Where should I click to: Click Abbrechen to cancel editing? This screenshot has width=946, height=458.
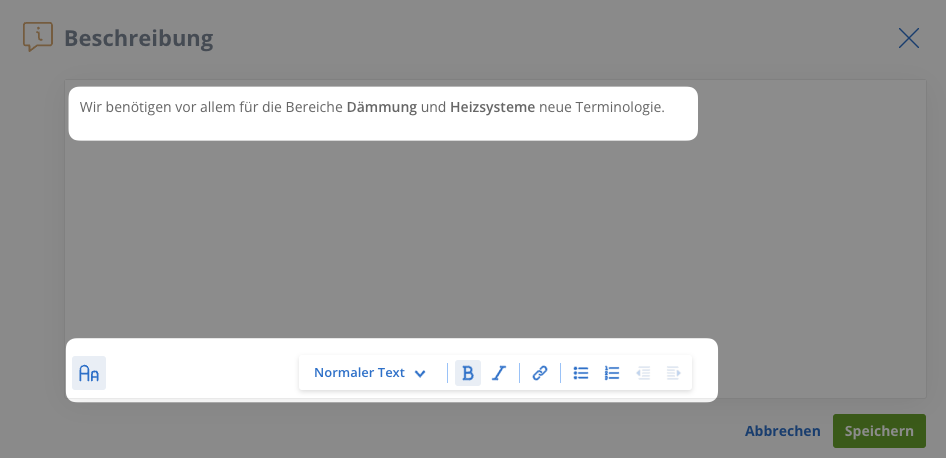[x=783, y=431]
